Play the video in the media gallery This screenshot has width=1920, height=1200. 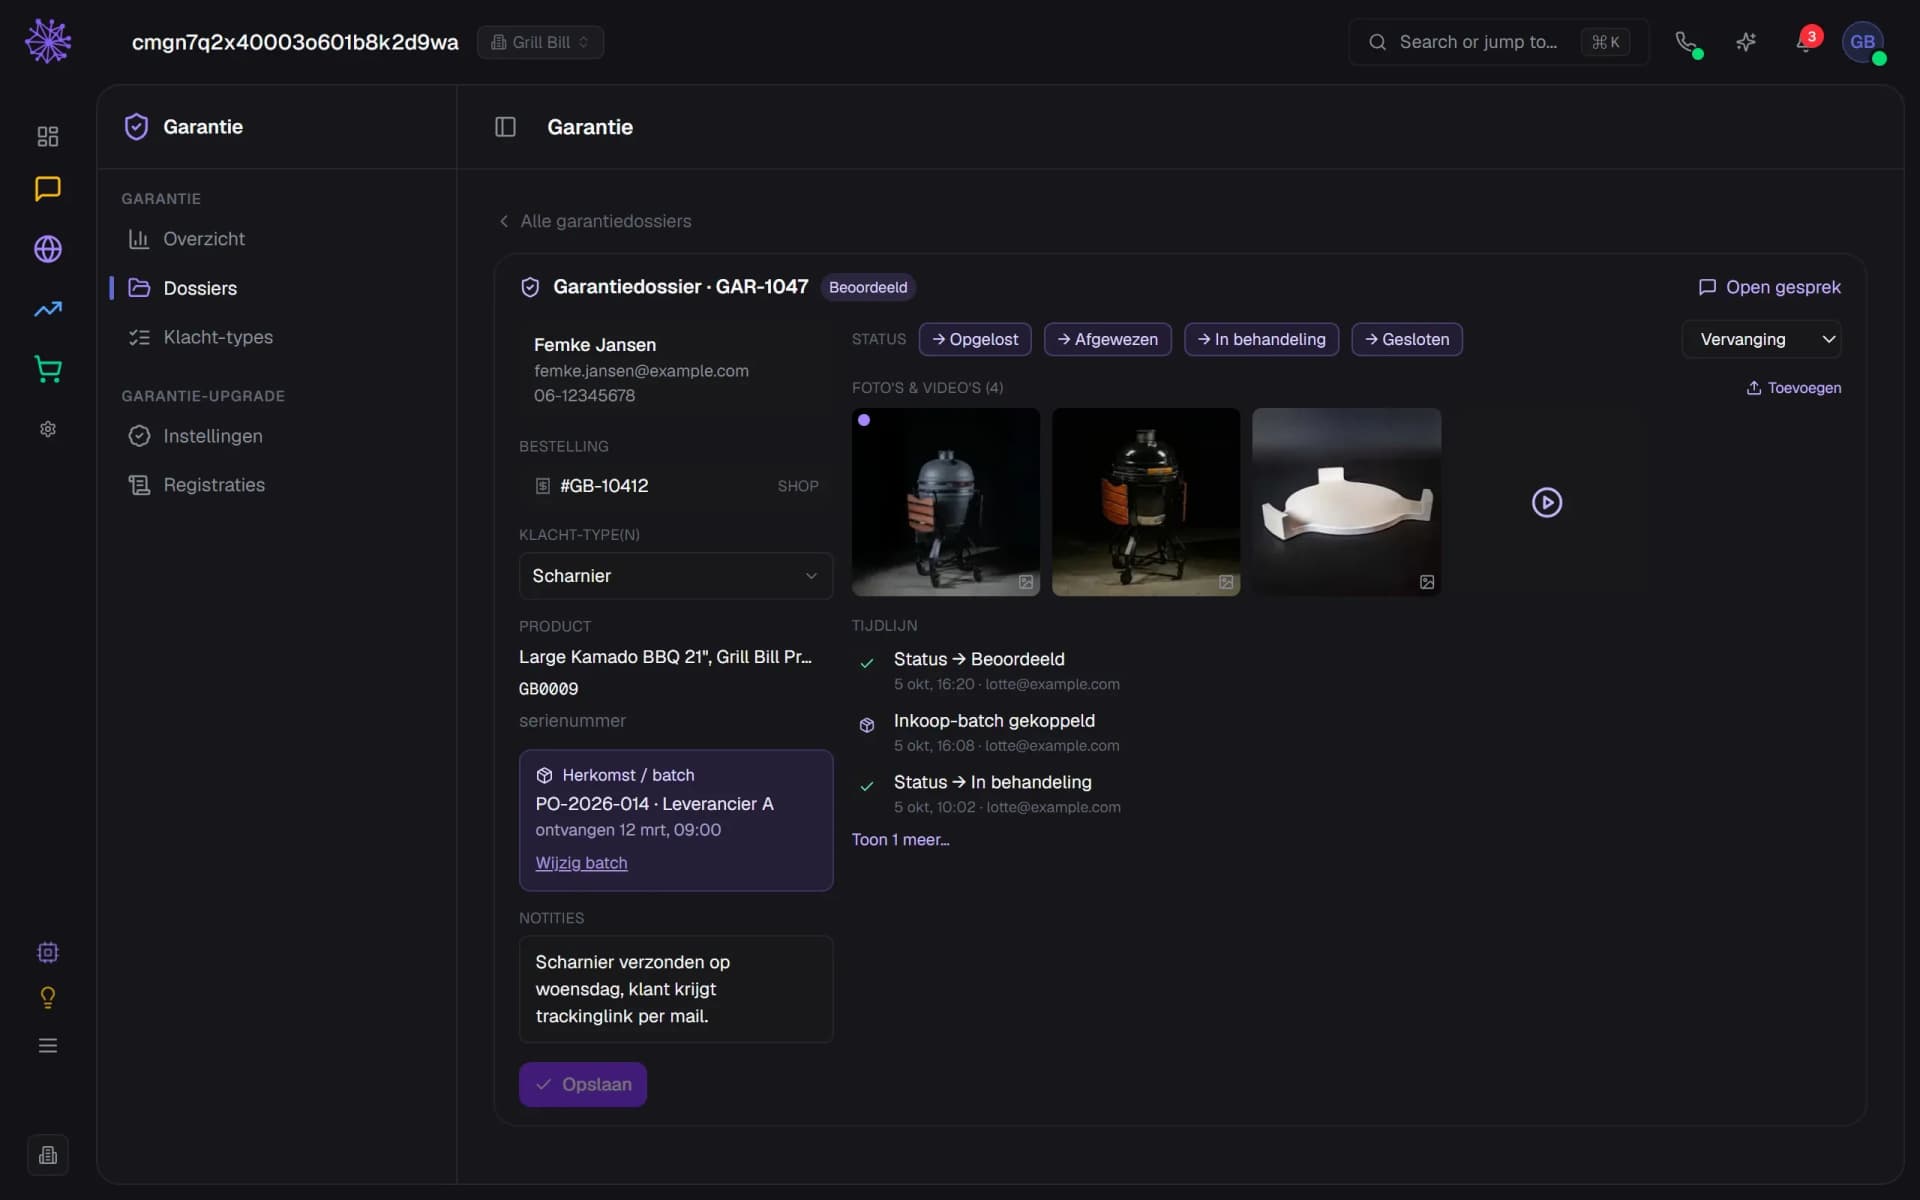[1547, 502]
